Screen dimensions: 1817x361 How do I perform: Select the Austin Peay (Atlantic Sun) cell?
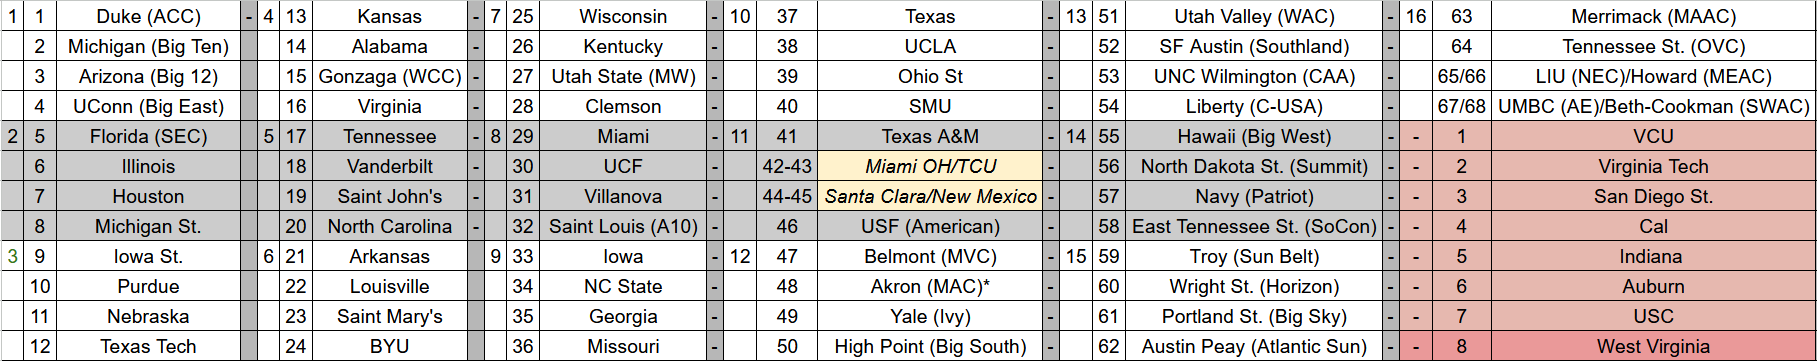coord(1254,346)
